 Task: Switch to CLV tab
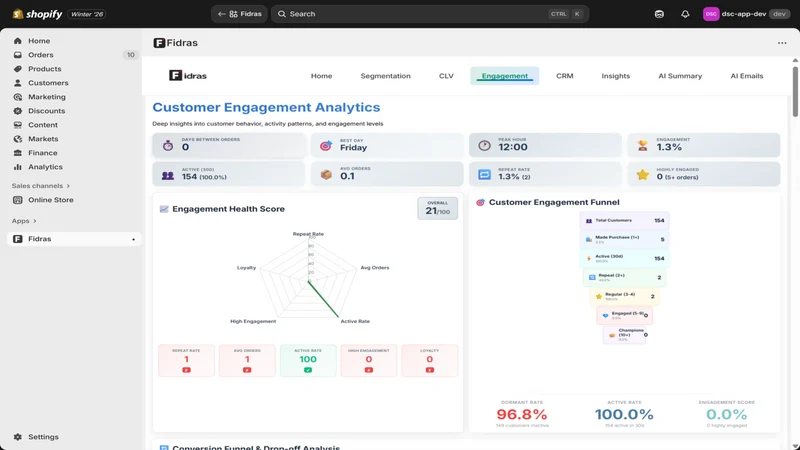[446, 76]
